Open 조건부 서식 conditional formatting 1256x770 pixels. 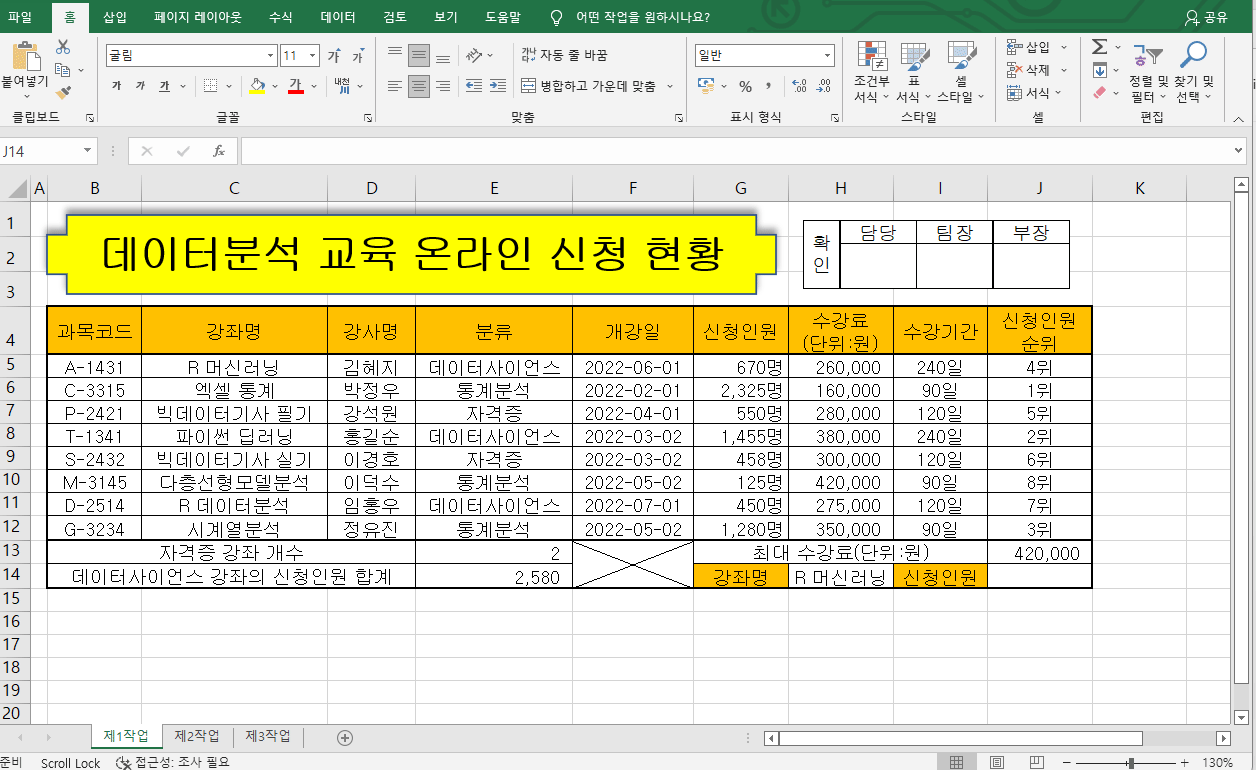coord(871,72)
